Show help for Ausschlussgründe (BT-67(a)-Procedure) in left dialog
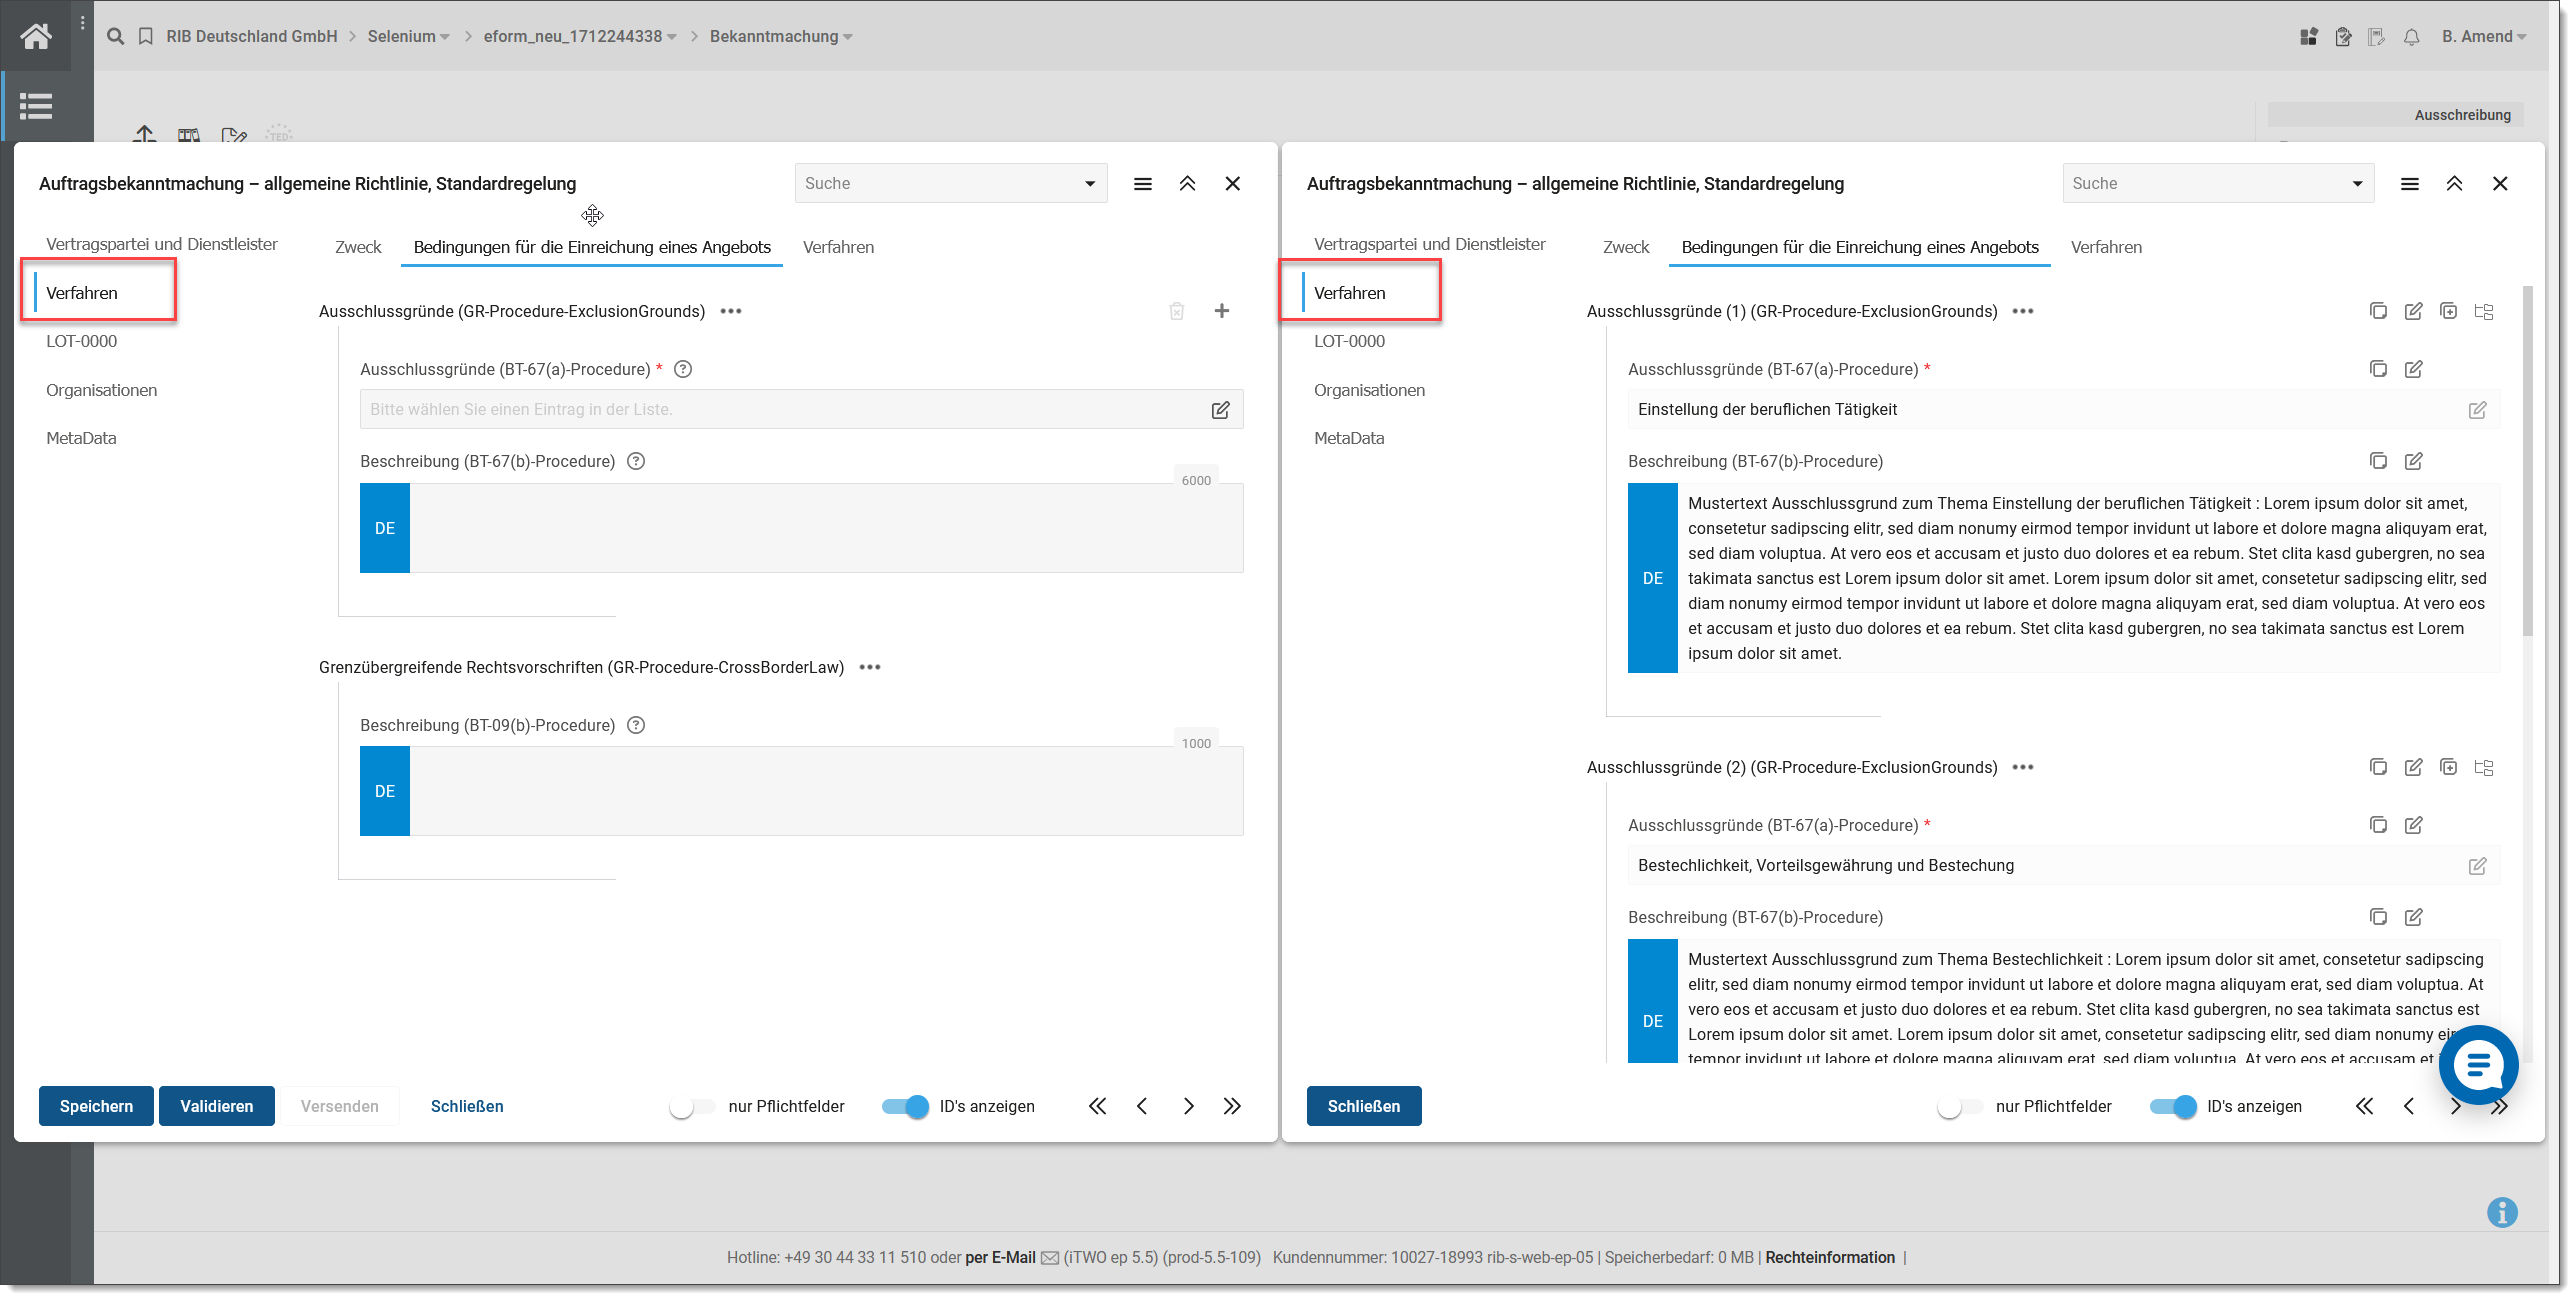 click(683, 369)
